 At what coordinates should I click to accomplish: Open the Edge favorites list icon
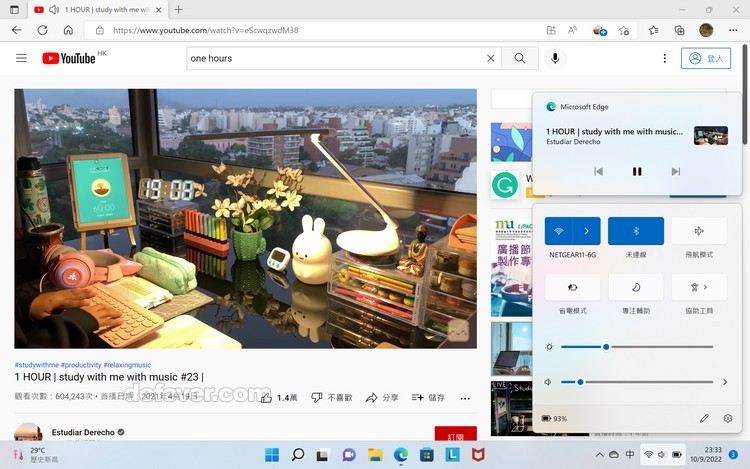tap(653, 31)
